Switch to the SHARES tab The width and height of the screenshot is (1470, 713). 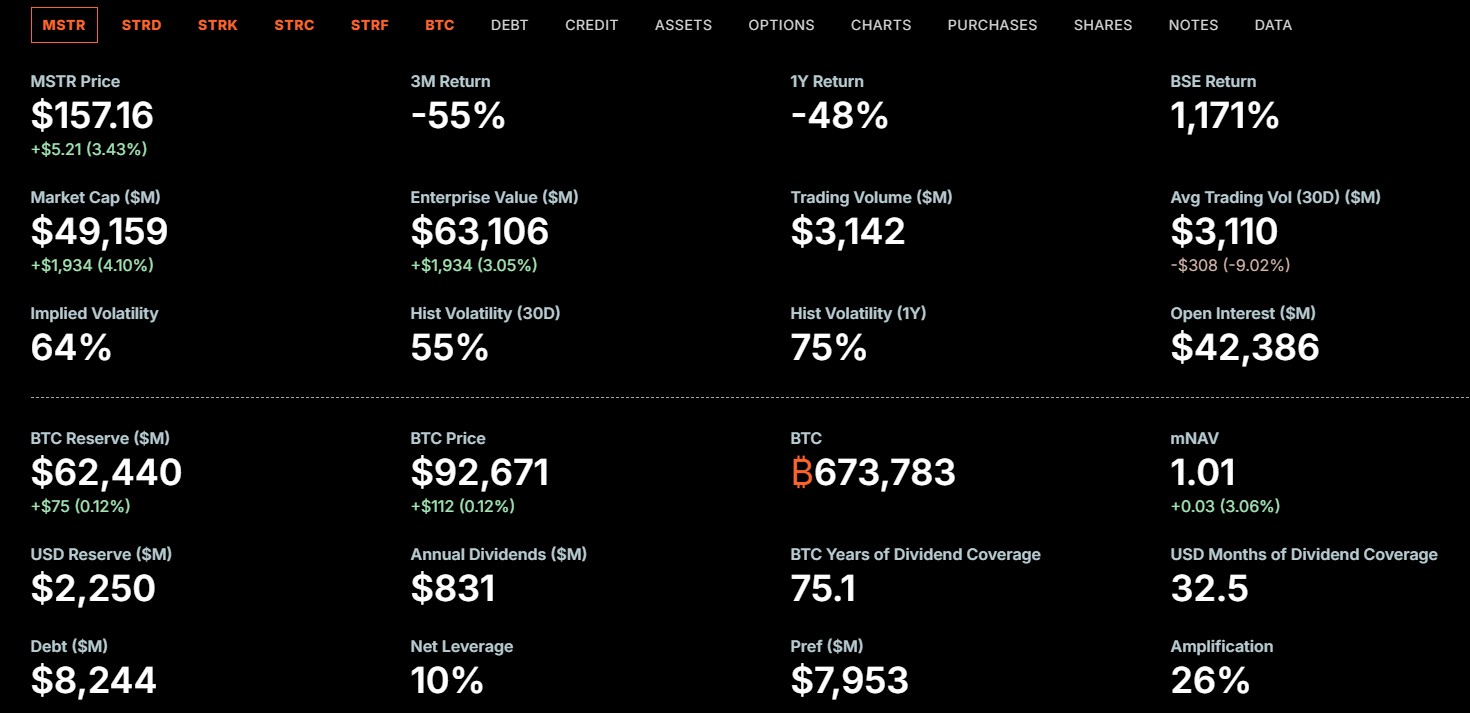[x=1103, y=25]
